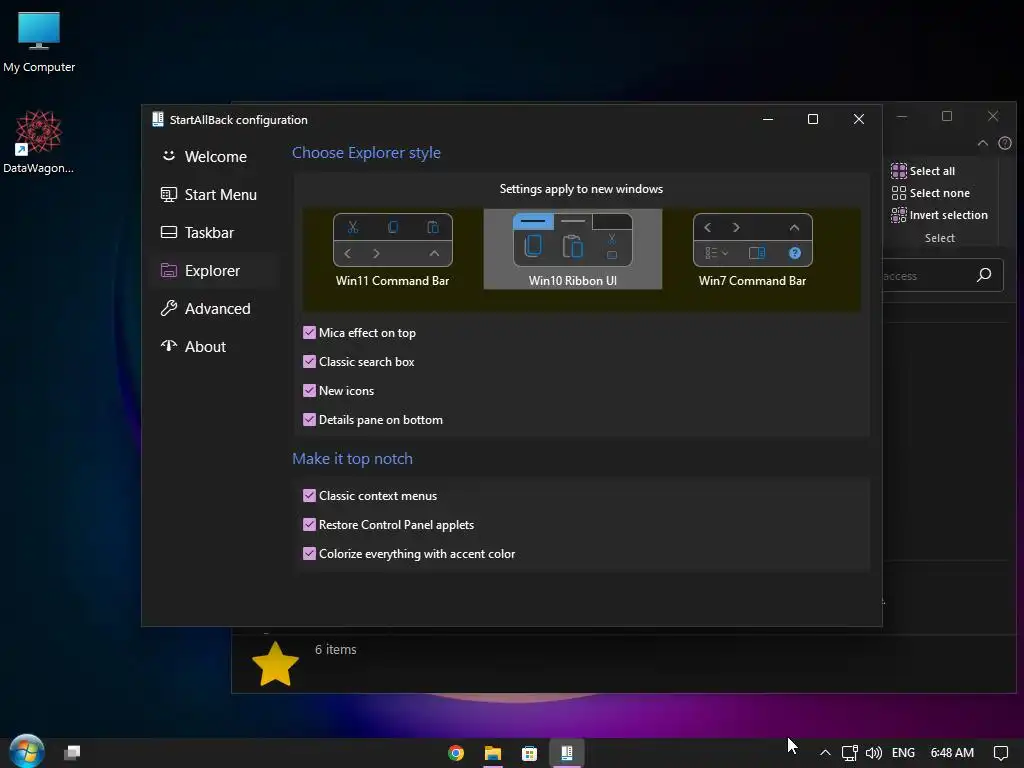Open the Advanced settings page

[214, 308]
